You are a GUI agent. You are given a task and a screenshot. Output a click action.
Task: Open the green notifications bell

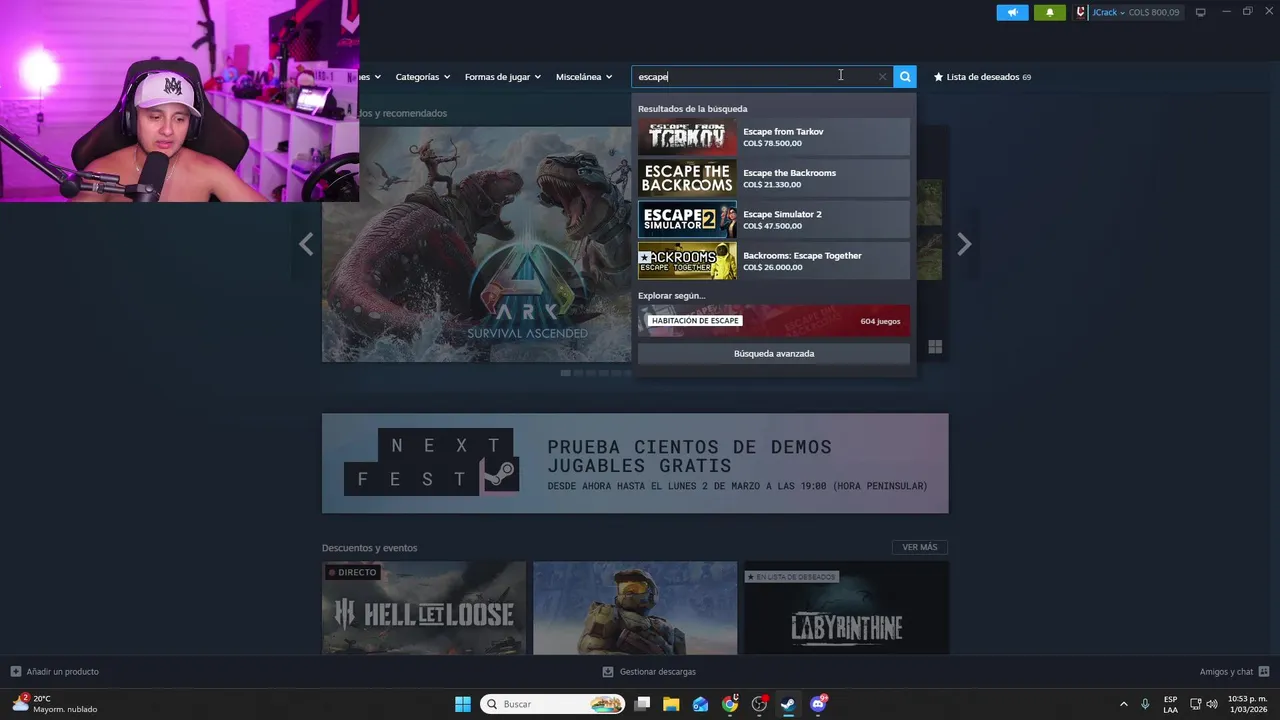click(1050, 12)
